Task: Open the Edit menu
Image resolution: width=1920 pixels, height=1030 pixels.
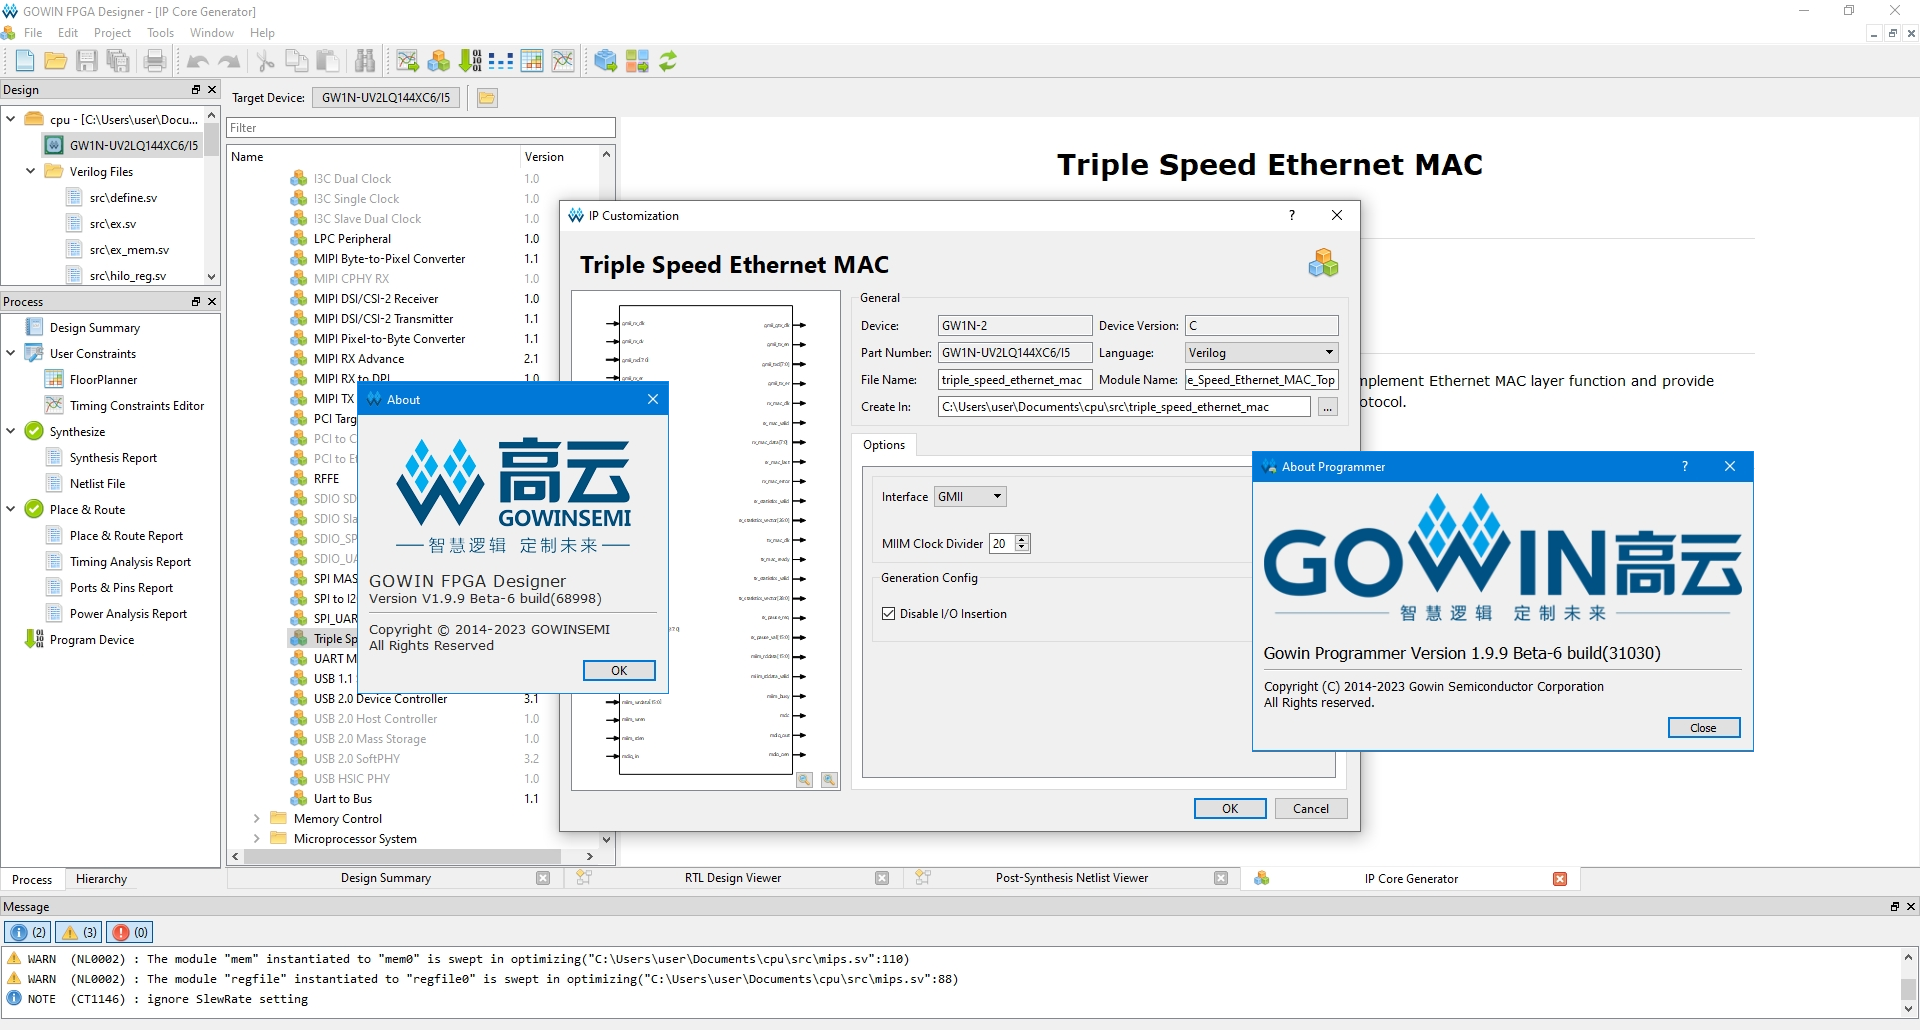Action: (x=68, y=33)
